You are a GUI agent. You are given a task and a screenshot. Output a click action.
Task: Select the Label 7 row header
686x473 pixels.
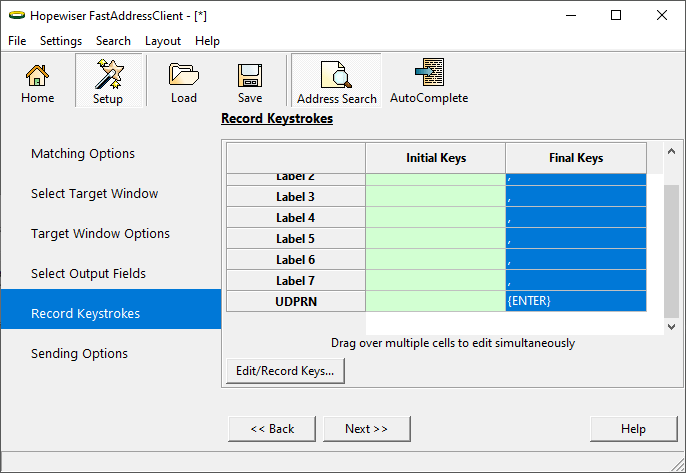[x=296, y=280]
